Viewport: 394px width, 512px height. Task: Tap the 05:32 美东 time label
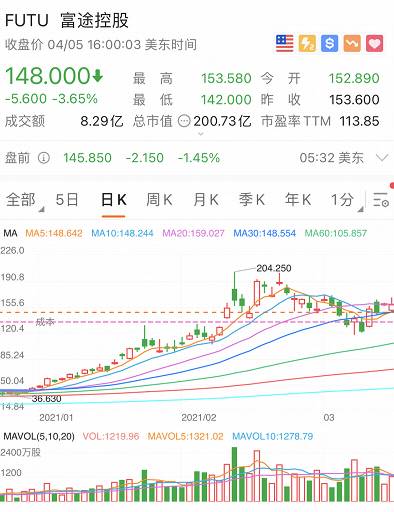(x=331, y=158)
